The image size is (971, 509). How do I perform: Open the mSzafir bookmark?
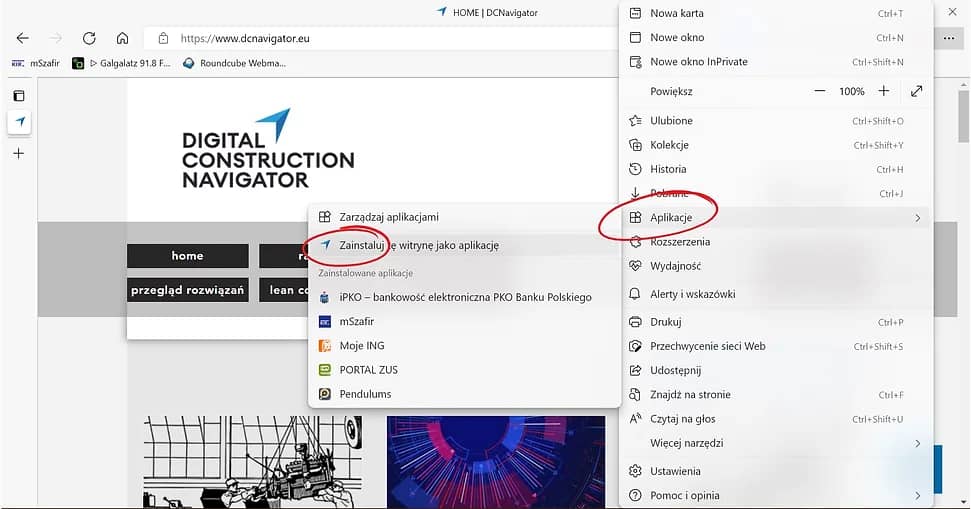point(36,63)
